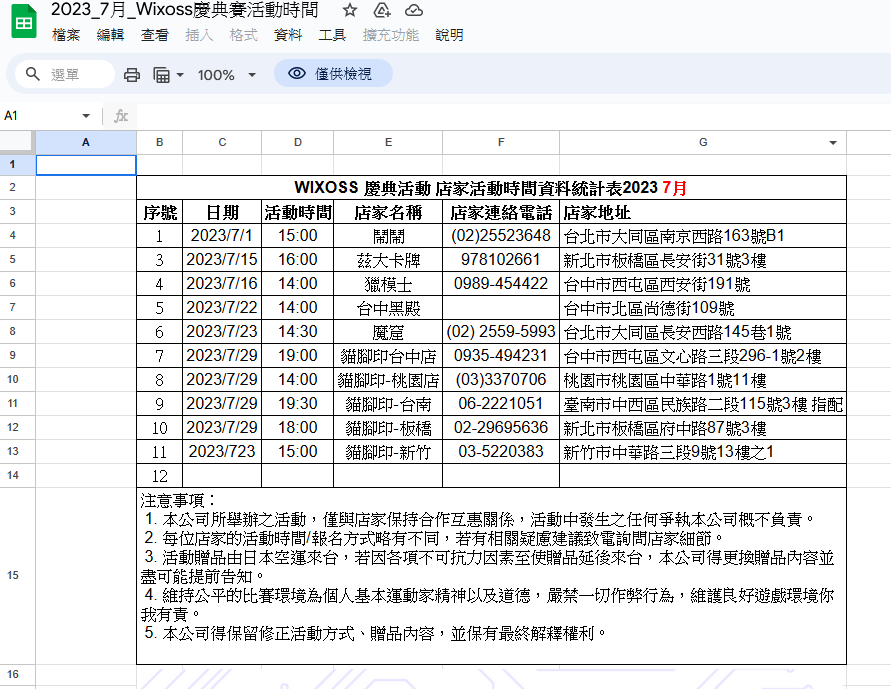This screenshot has width=891, height=689.
Task: Click the add to Drive shortcut icon
Action: click(382, 10)
